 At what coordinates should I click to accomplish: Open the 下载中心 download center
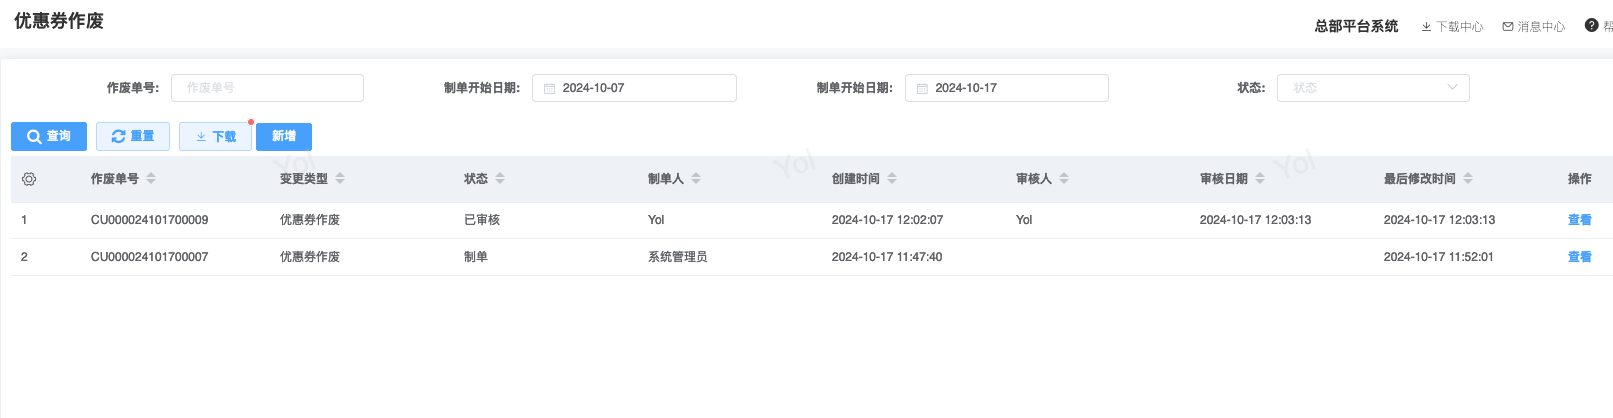1452,27
